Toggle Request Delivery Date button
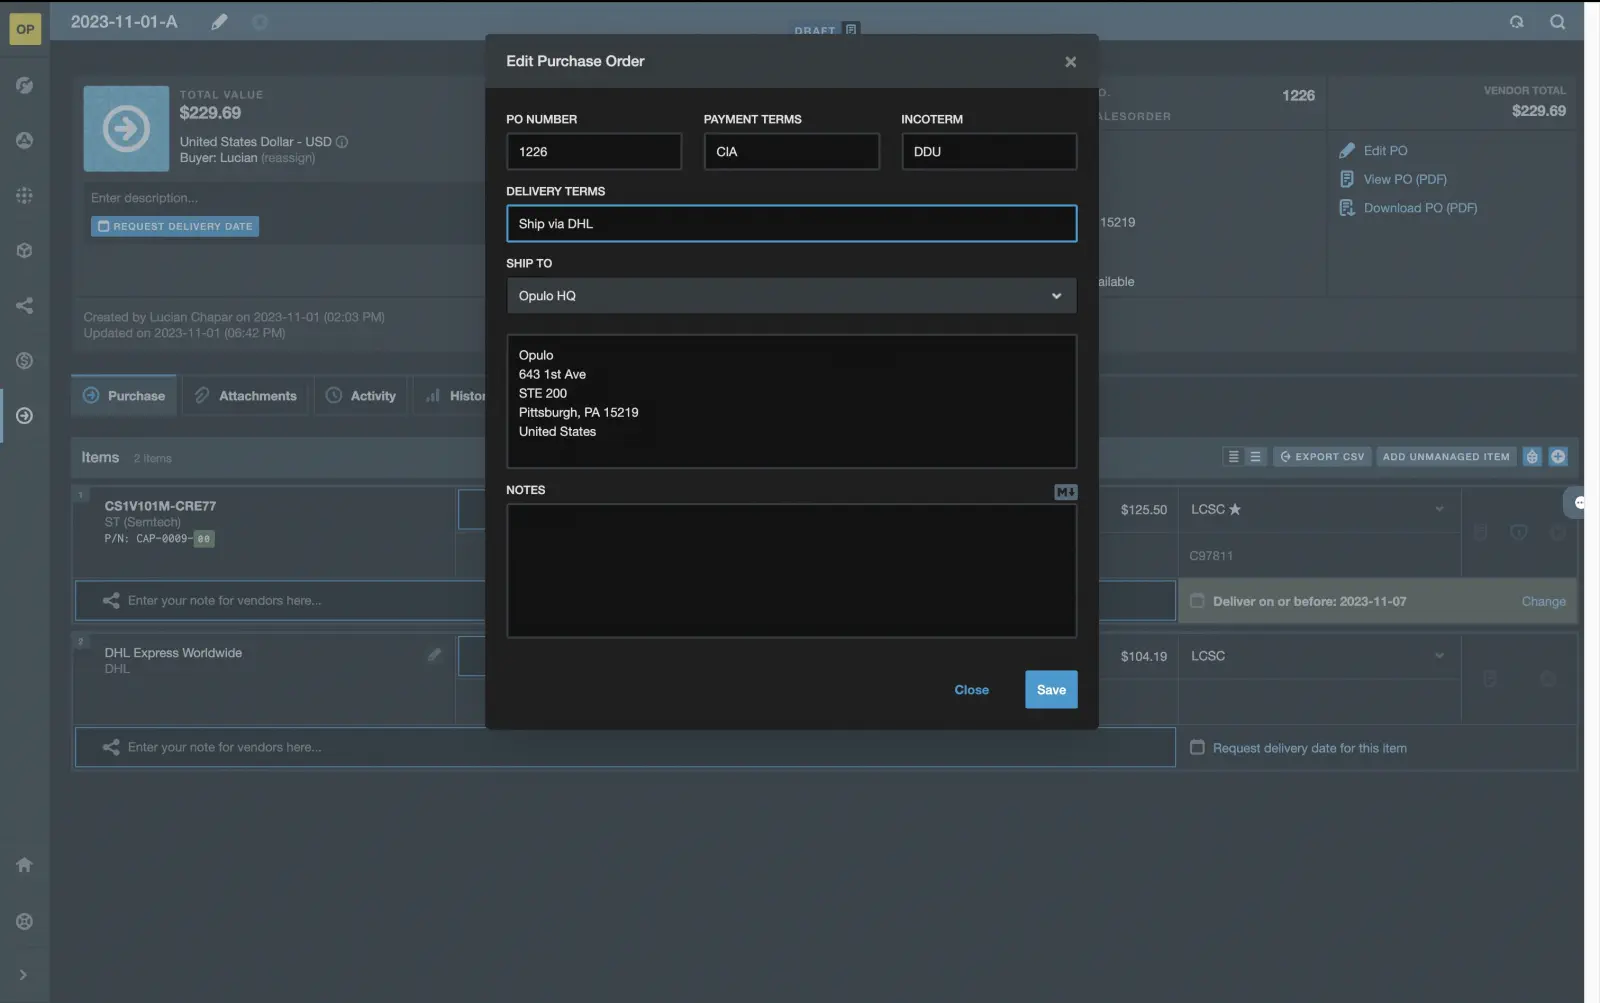The width and height of the screenshot is (1600, 1003). [175, 227]
